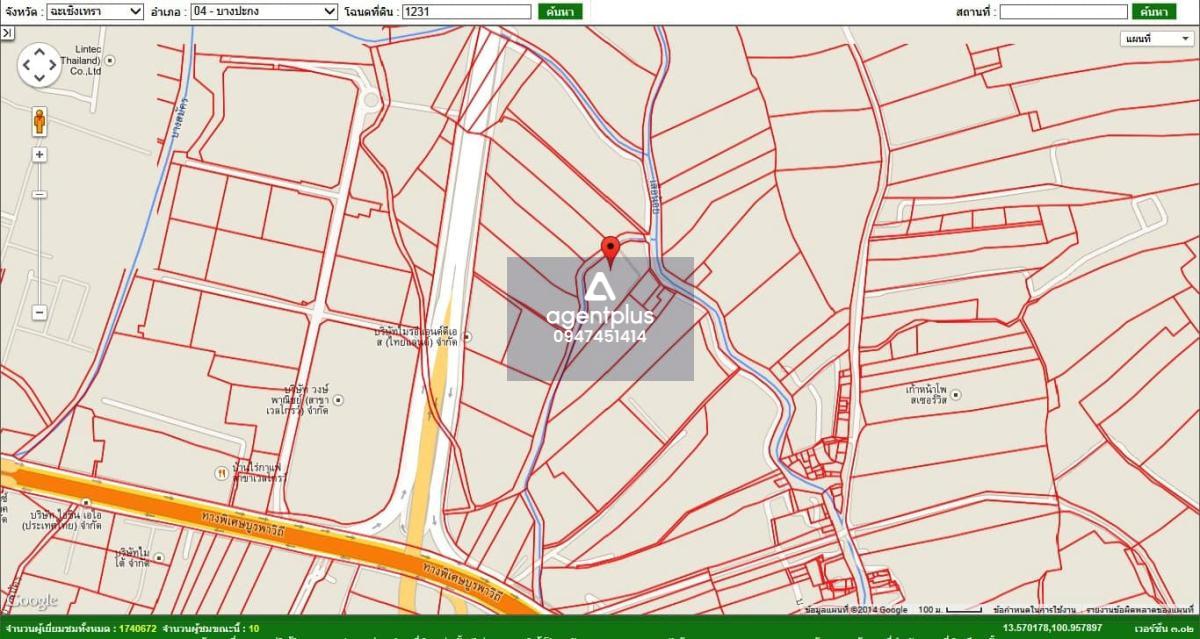Click the สถานที่ place search field

[x=1063, y=12]
